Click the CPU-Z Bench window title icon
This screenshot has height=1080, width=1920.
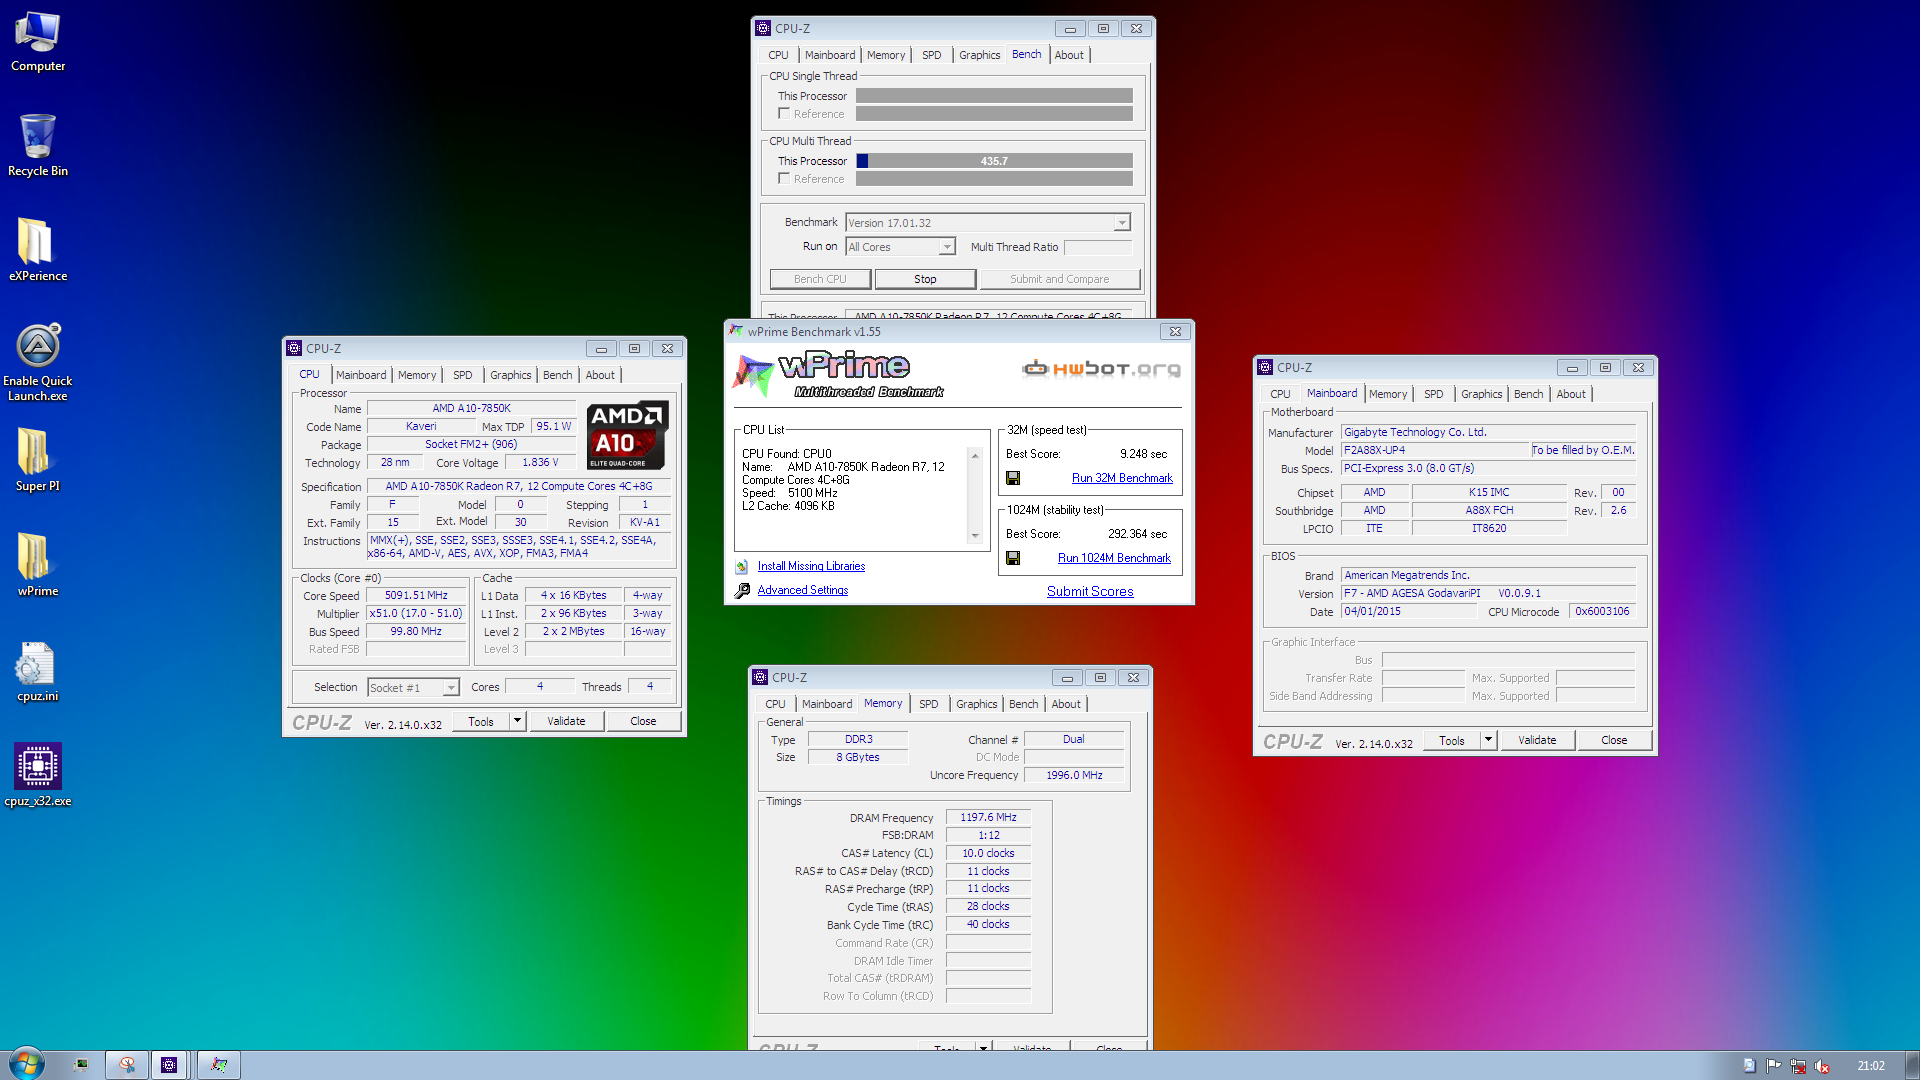click(763, 28)
